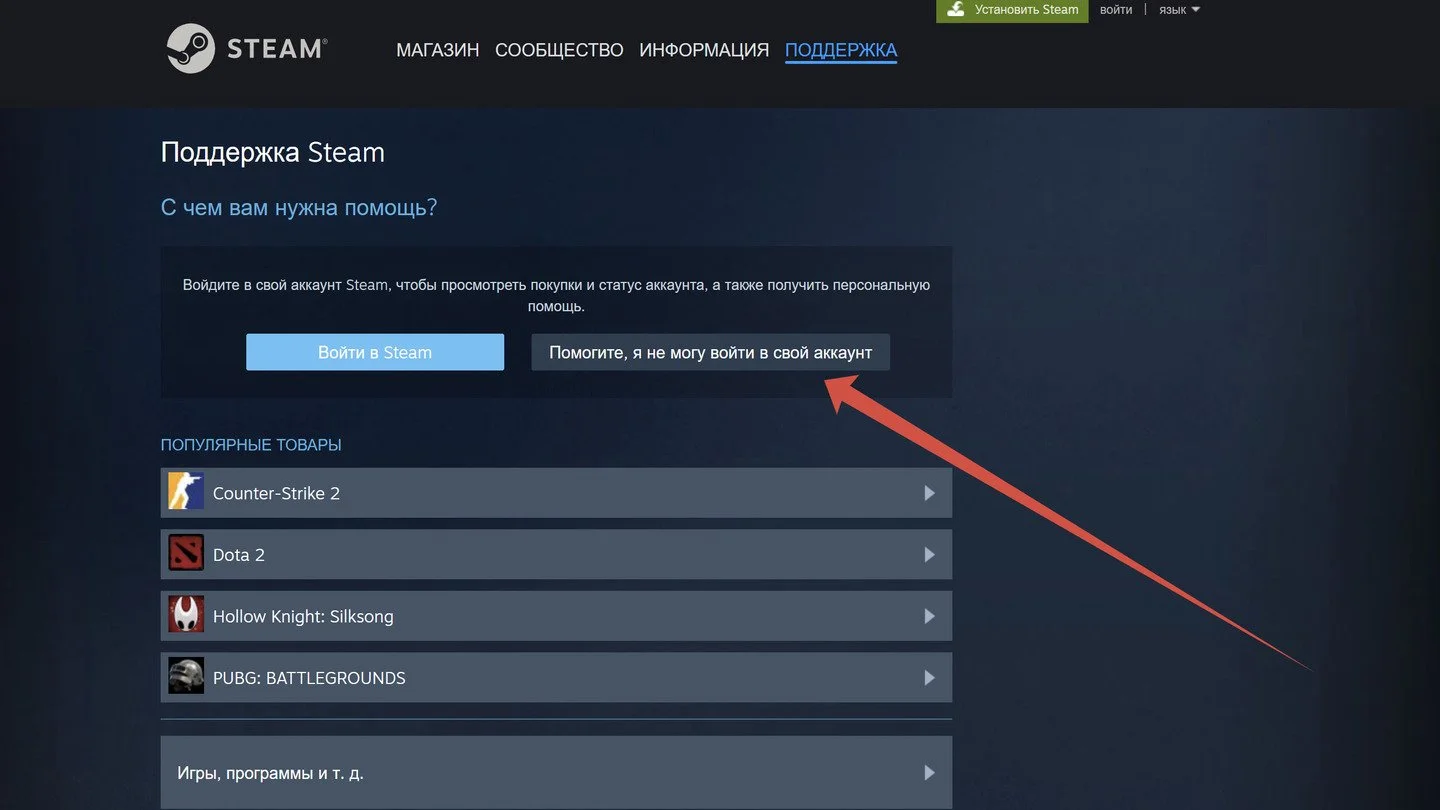Select the Dota 2 title text
Viewport: 1440px width, 810px height.
tap(239, 555)
